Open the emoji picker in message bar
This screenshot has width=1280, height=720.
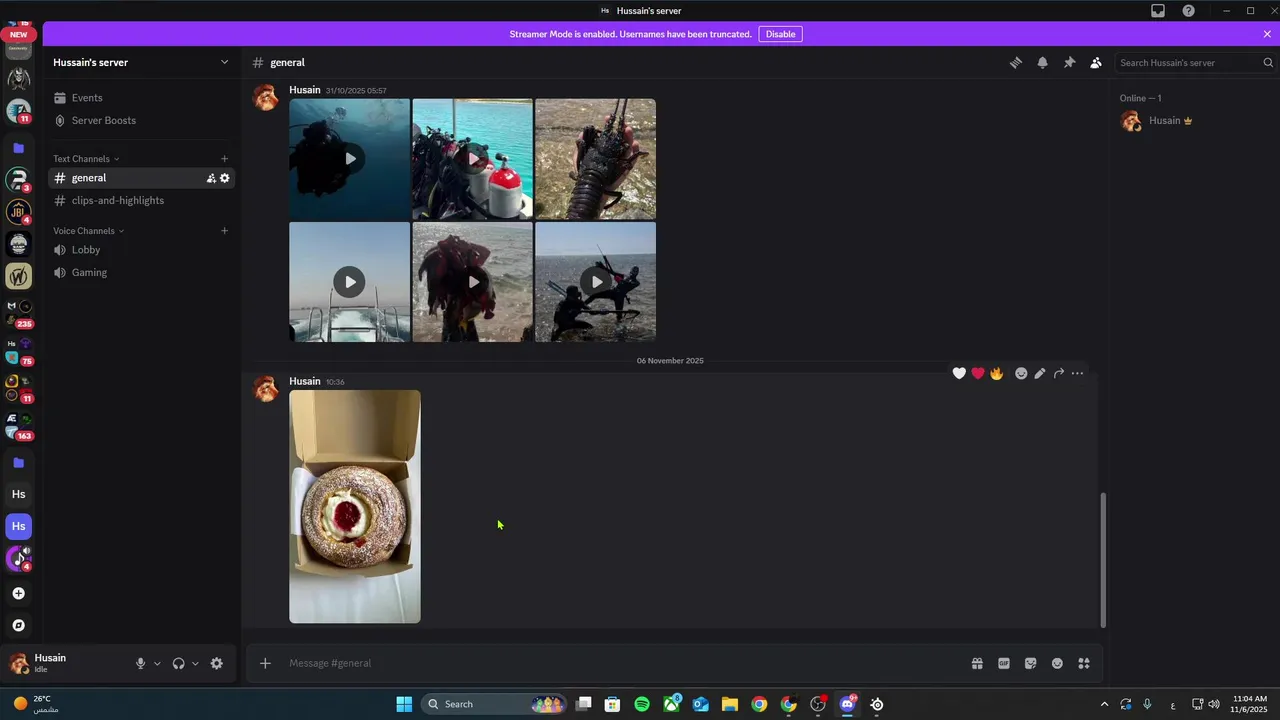click(1057, 663)
